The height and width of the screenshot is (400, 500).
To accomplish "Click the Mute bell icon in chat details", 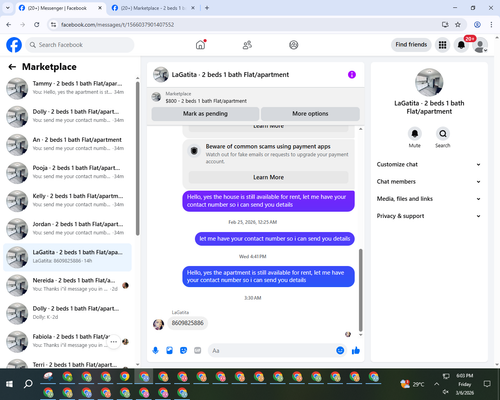I will (415, 134).
